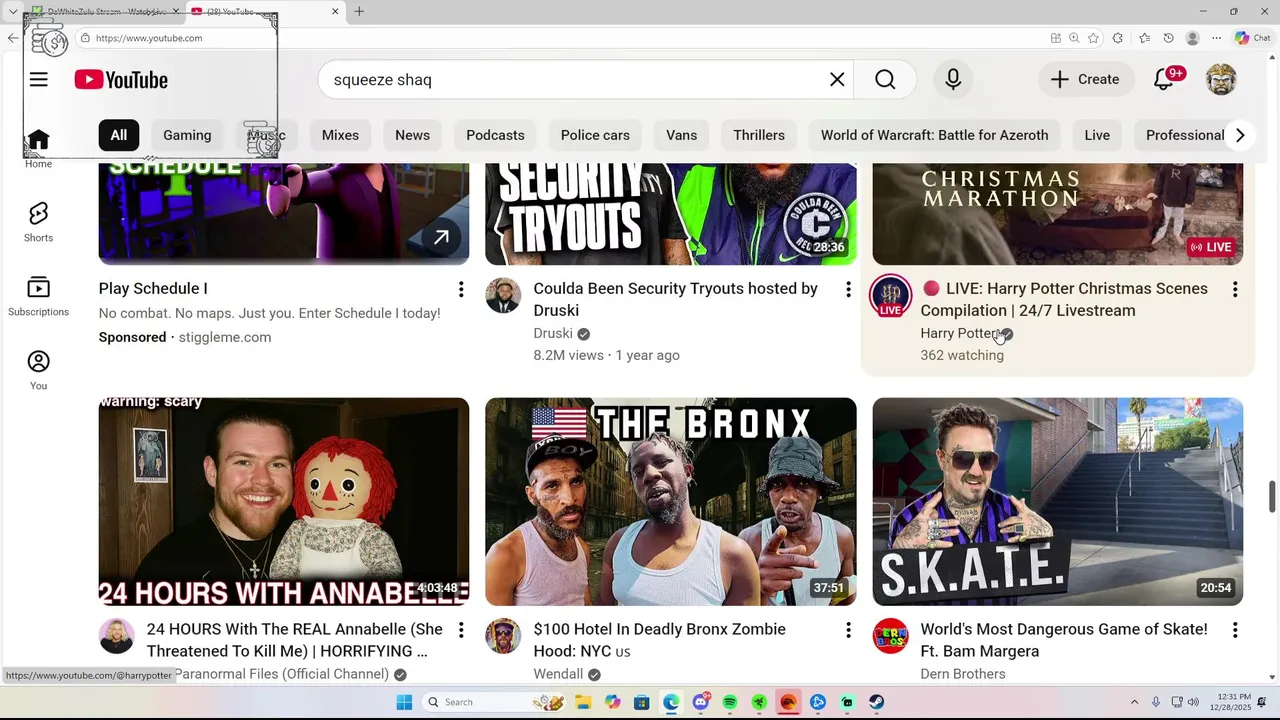The width and height of the screenshot is (1280, 720).
Task: Open the Harry Potter live channel avatar
Action: point(890,296)
